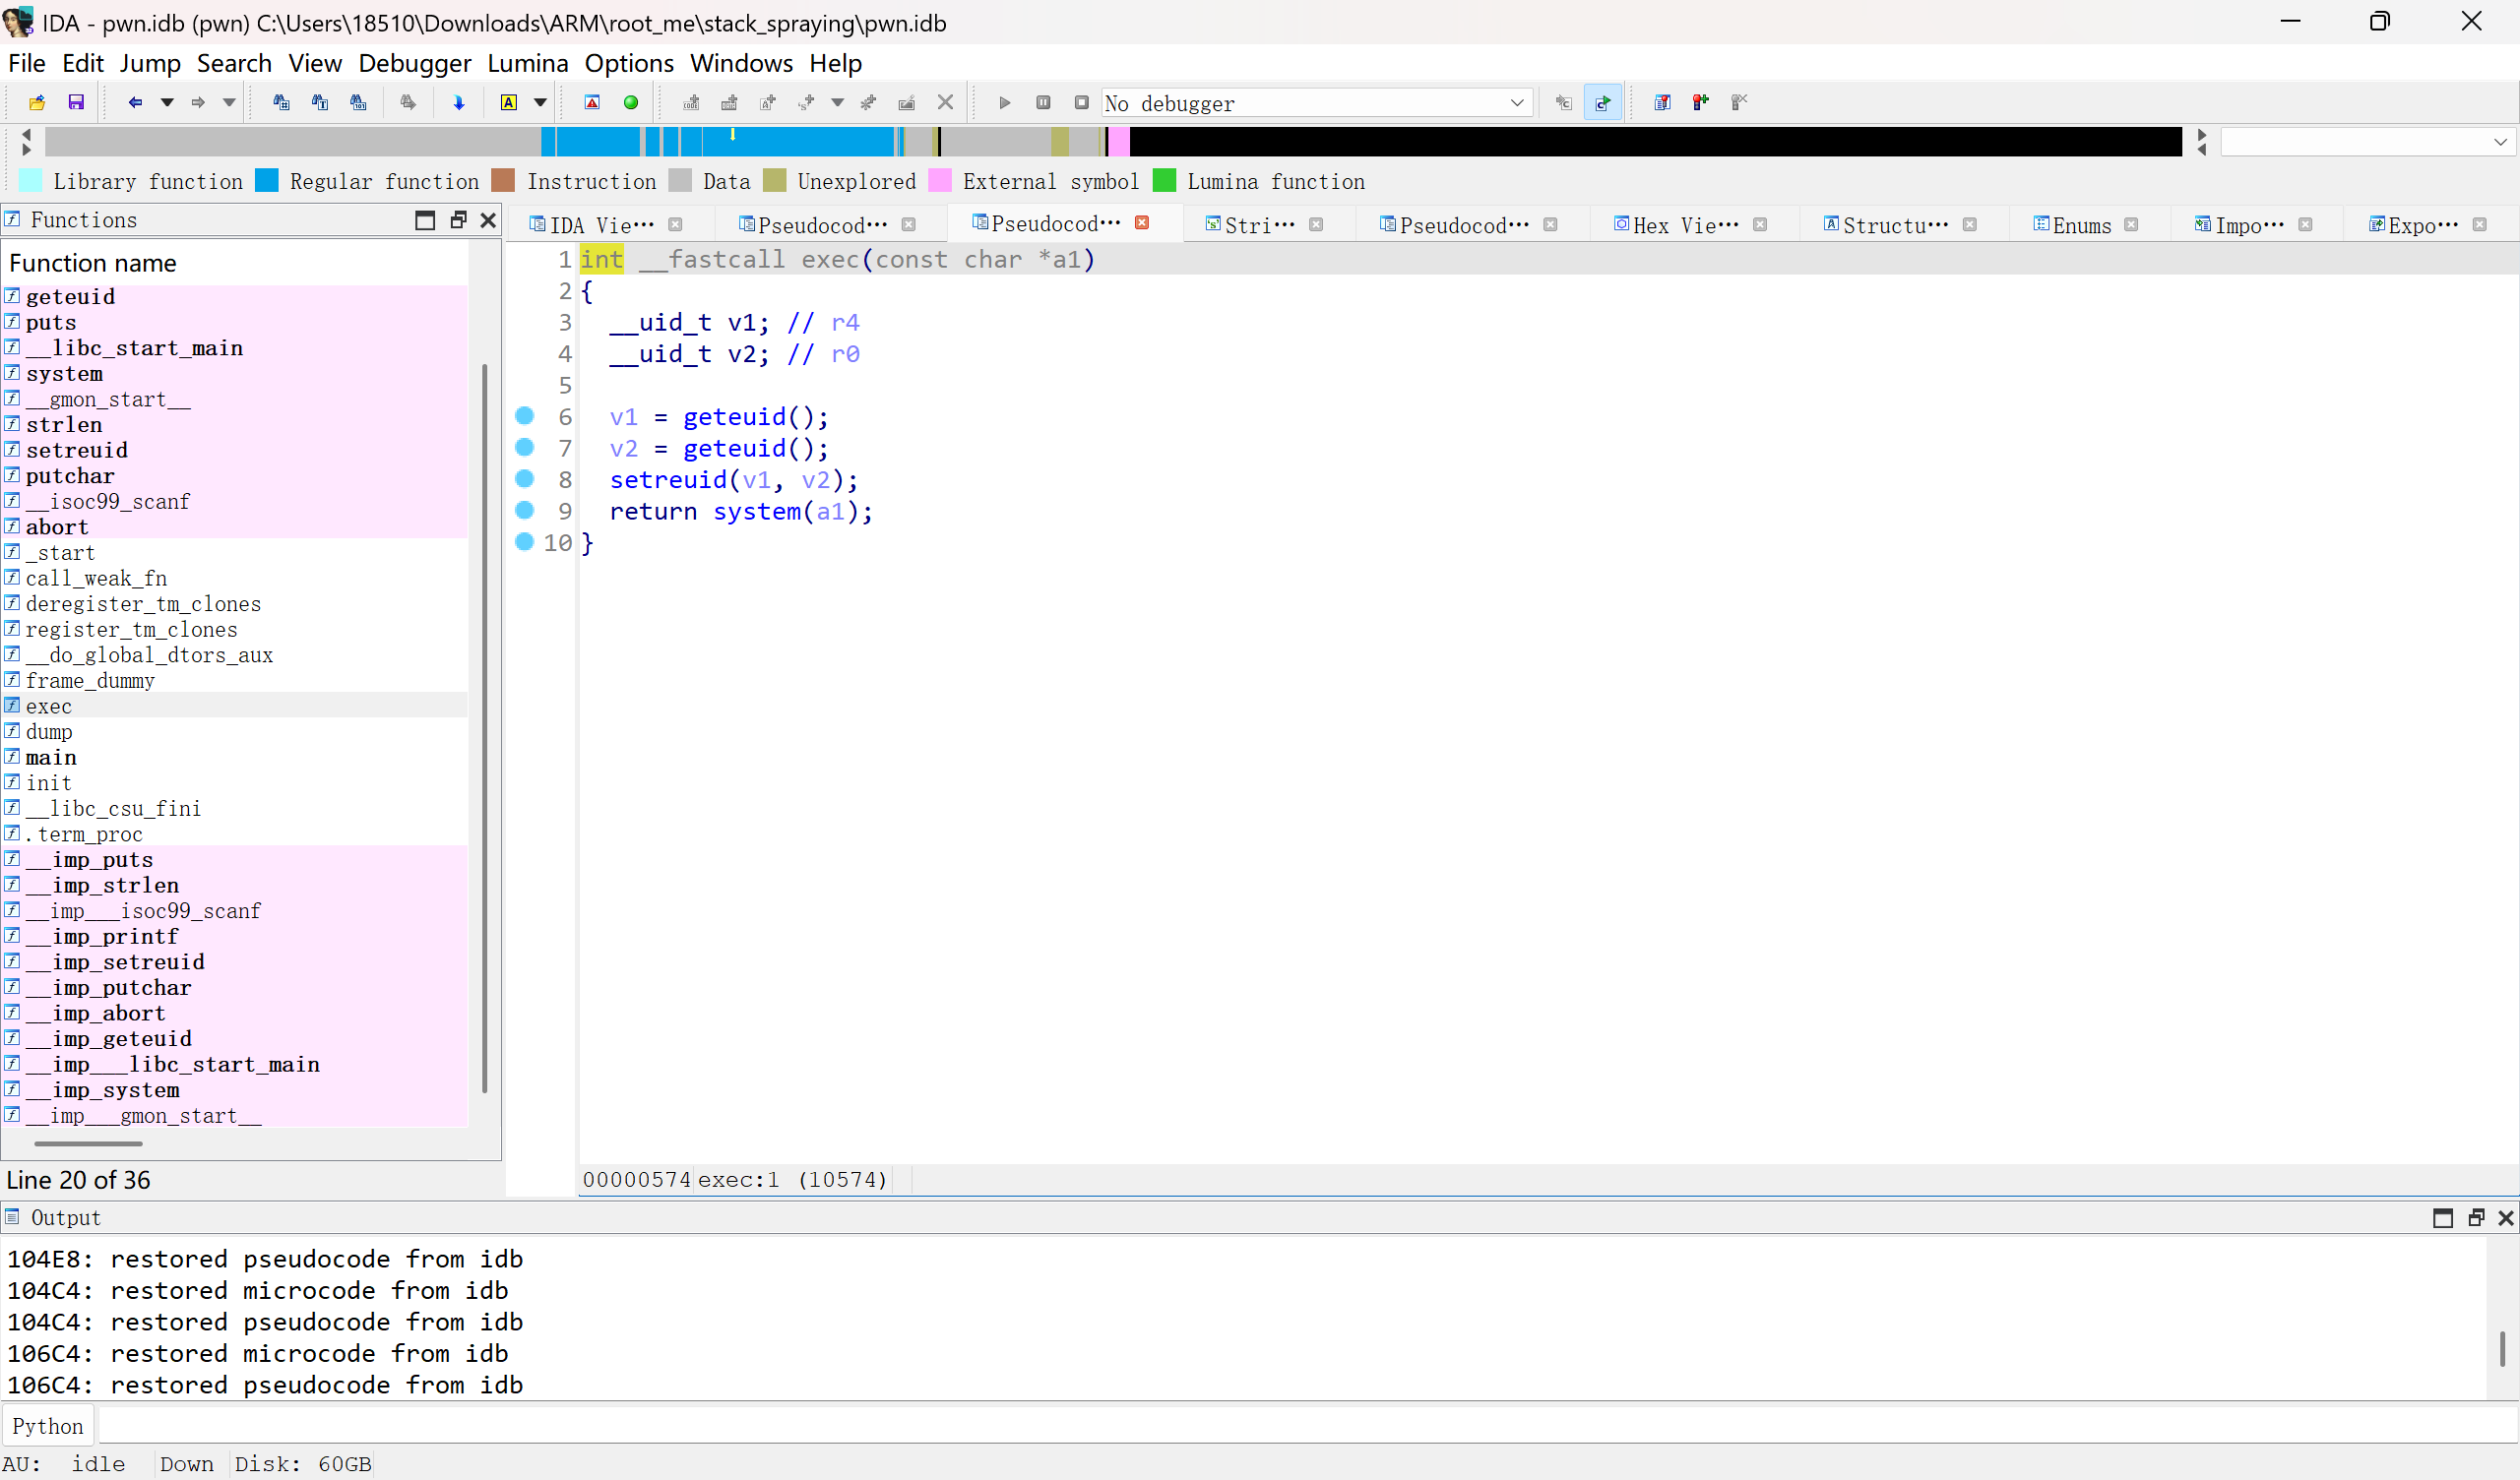Start process with the play icon
The width and height of the screenshot is (2520, 1480).
[1005, 102]
